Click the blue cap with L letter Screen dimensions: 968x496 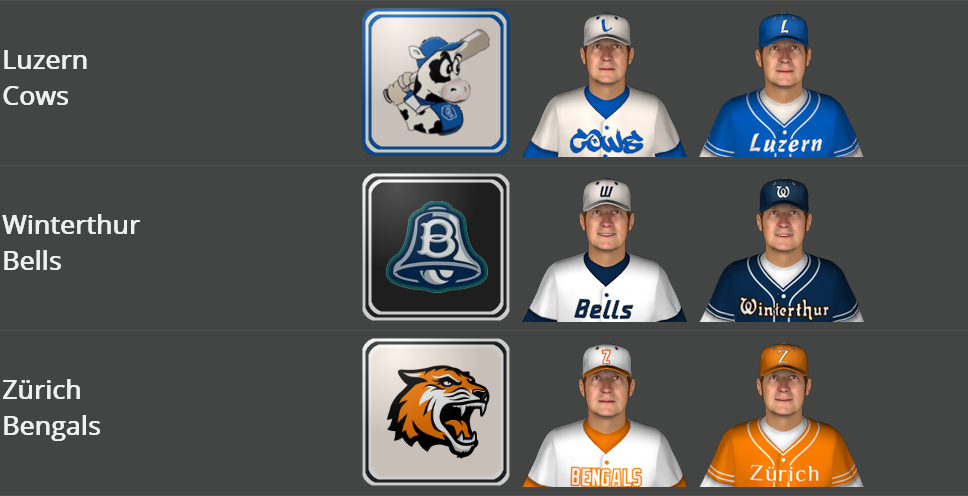tap(783, 30)
